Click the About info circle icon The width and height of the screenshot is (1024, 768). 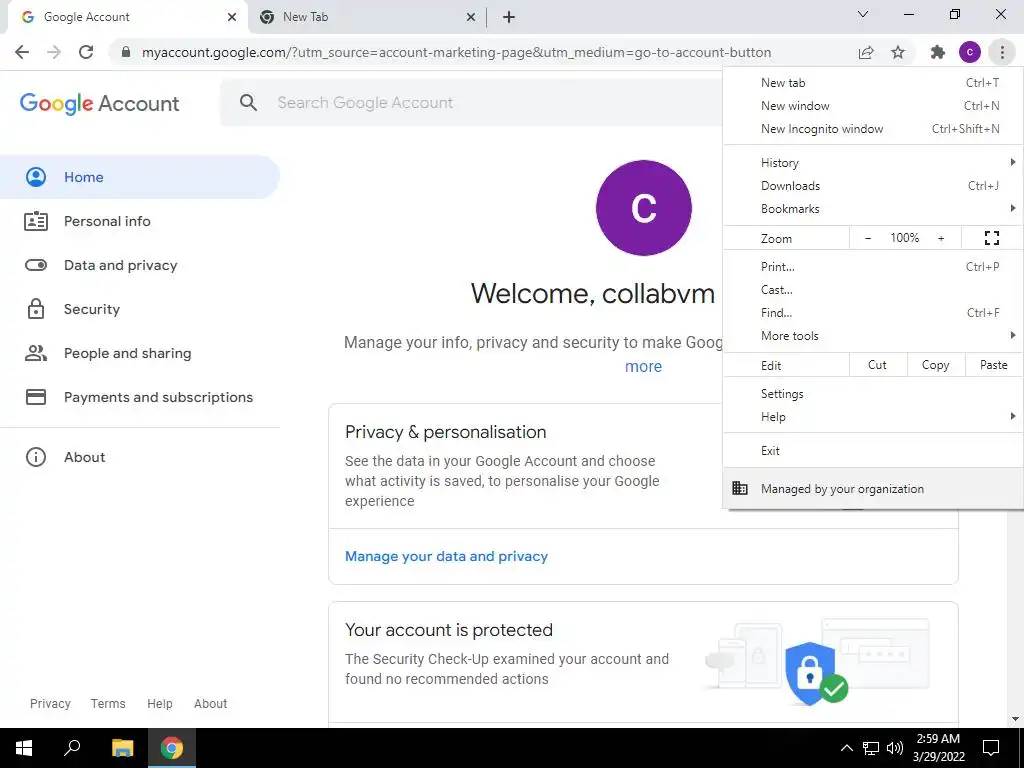[36, 457]
